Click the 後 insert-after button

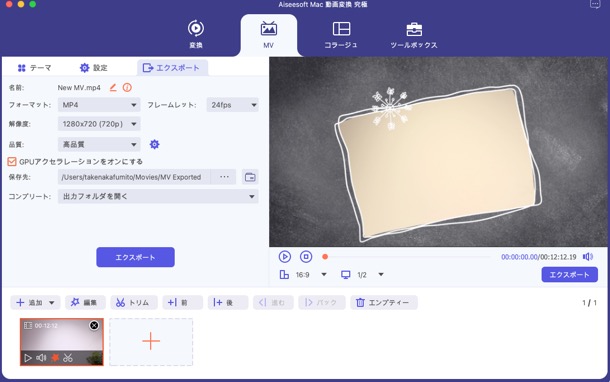228,302
